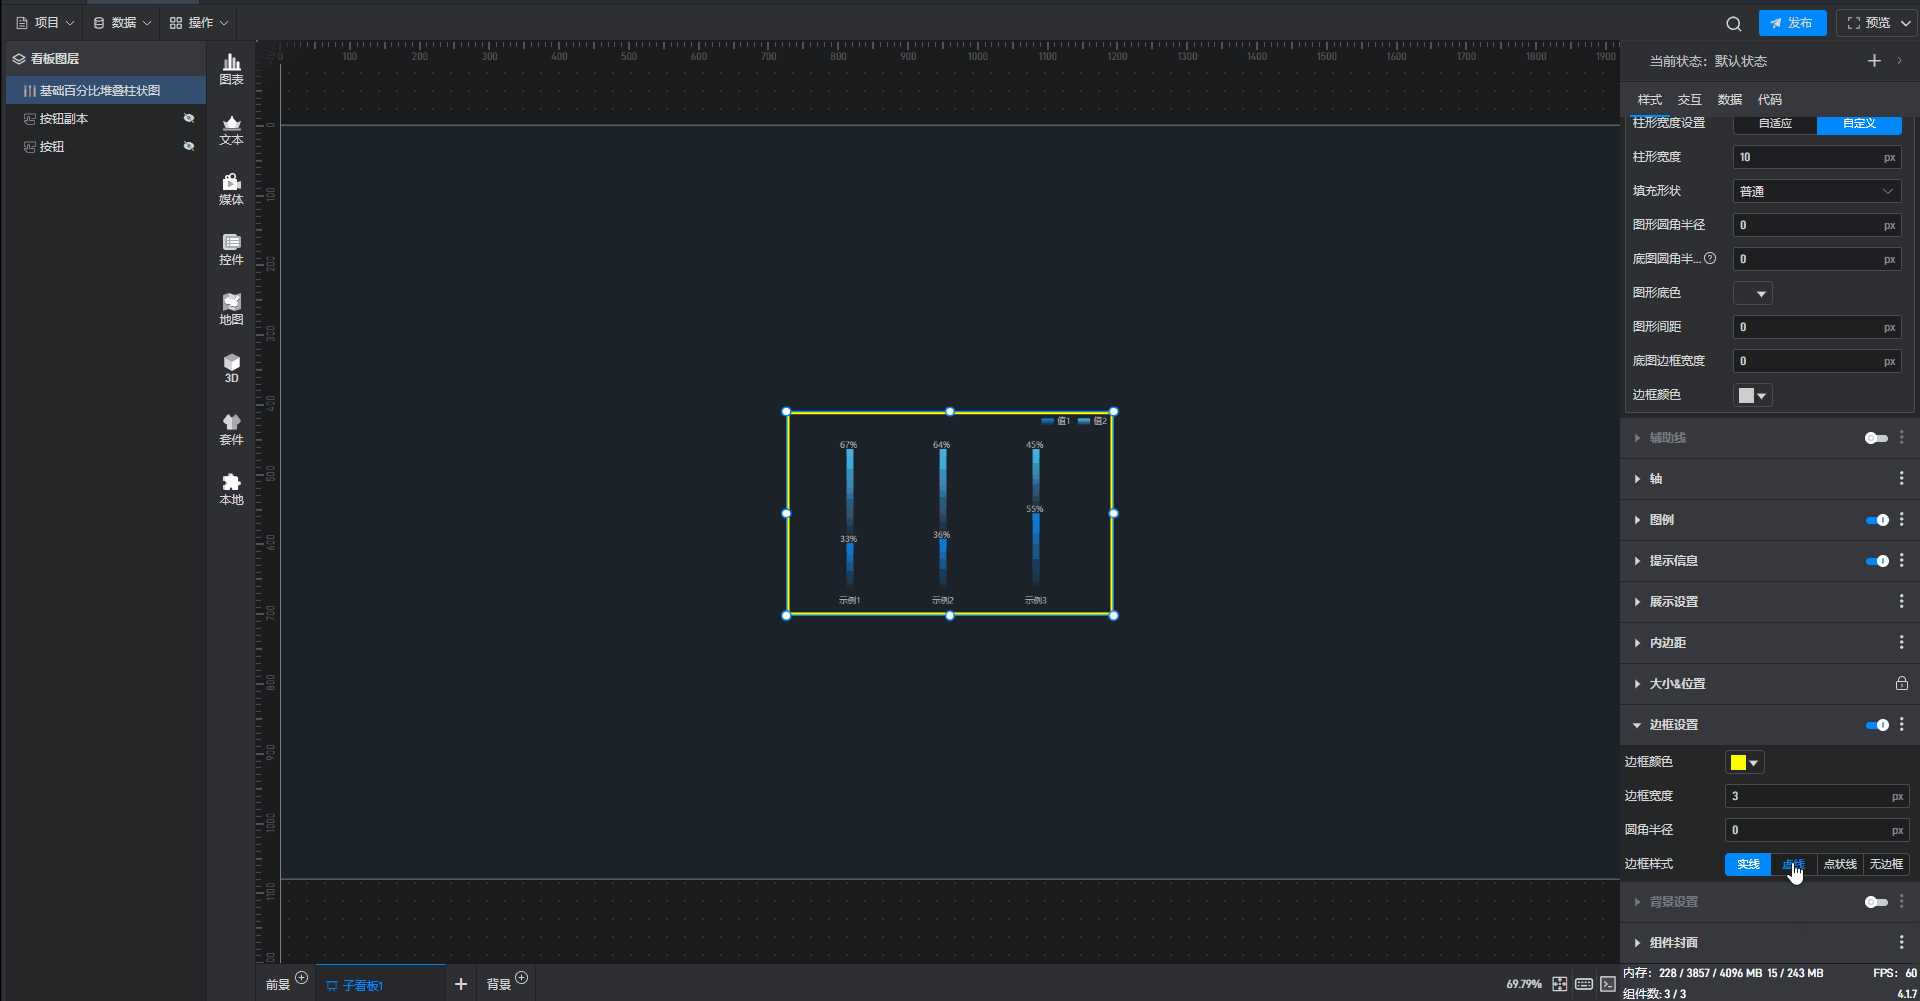Open the 3D component panel
The height and width of the screenshot is (1001, 1920).
231,368
